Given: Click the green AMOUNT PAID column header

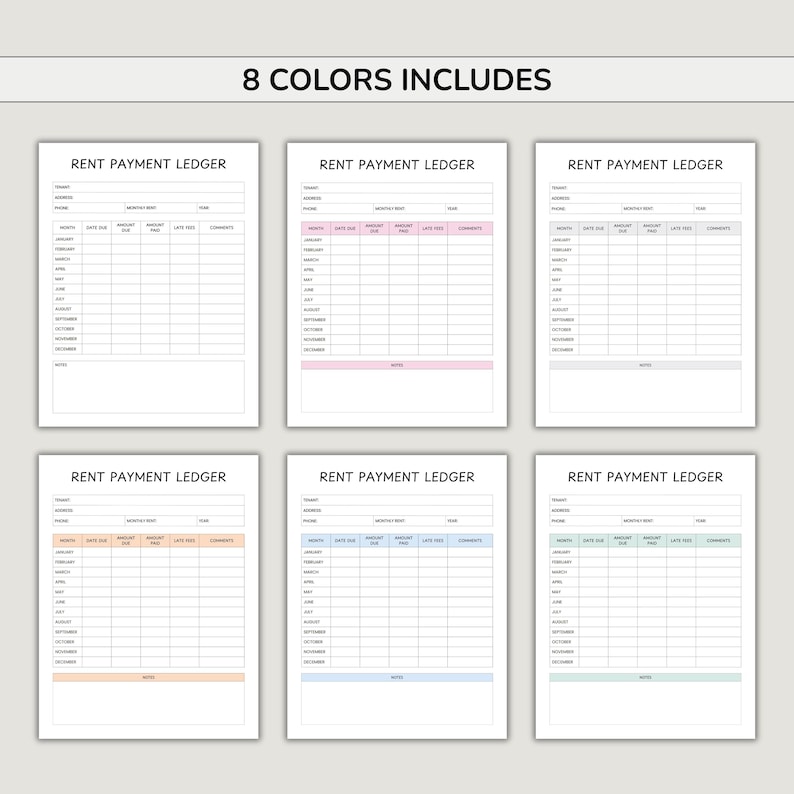Looking at the screenshot, I should pos(652,540).
